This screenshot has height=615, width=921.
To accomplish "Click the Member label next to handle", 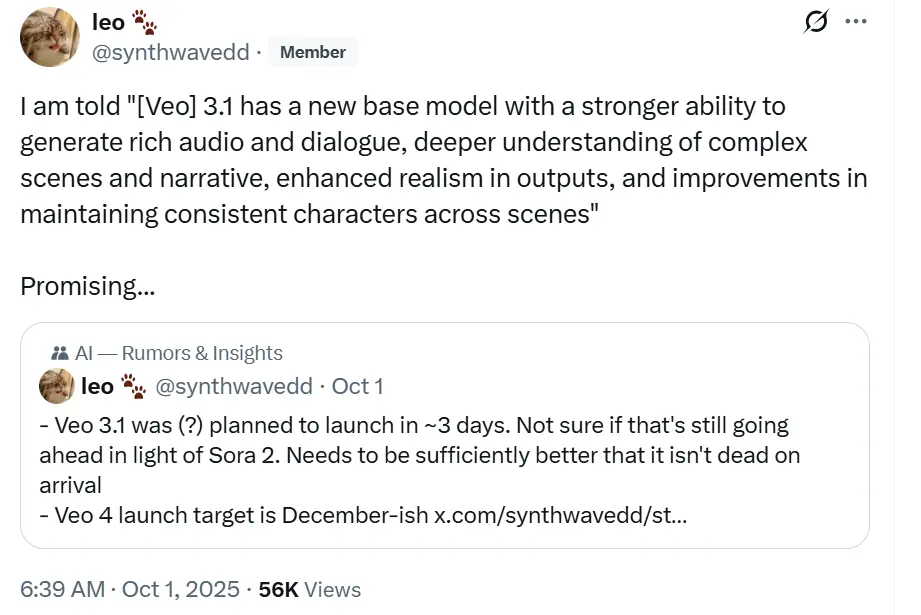I will 313,52.
